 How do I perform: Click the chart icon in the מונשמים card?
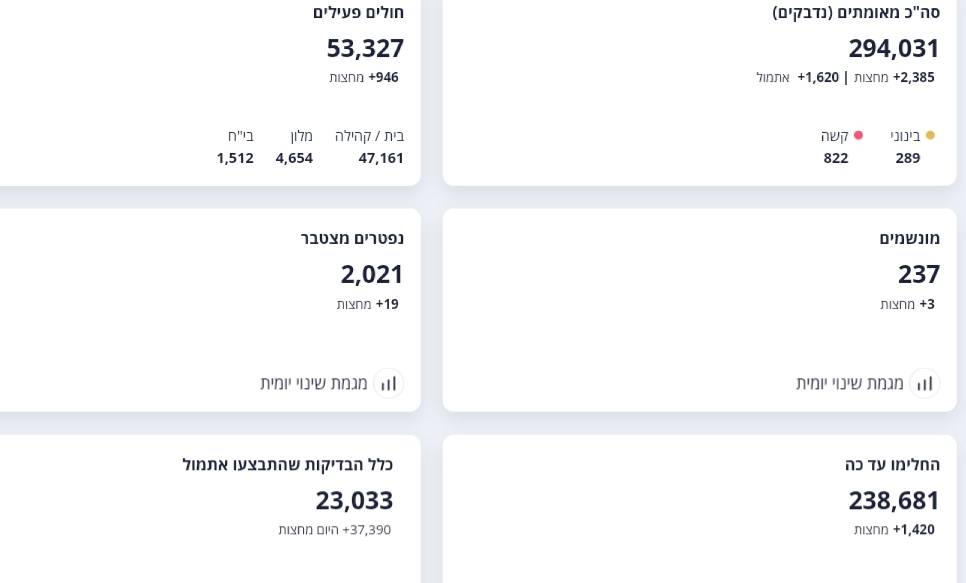click(x=924, y=383)
